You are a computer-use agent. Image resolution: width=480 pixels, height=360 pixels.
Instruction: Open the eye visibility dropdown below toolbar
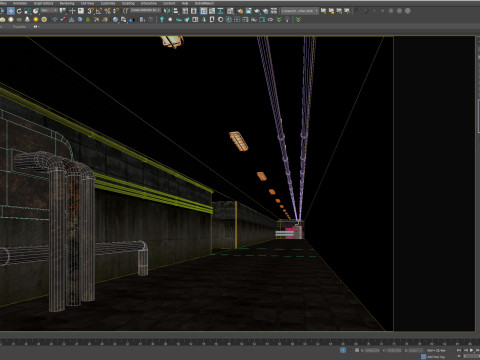coord(36,27)
